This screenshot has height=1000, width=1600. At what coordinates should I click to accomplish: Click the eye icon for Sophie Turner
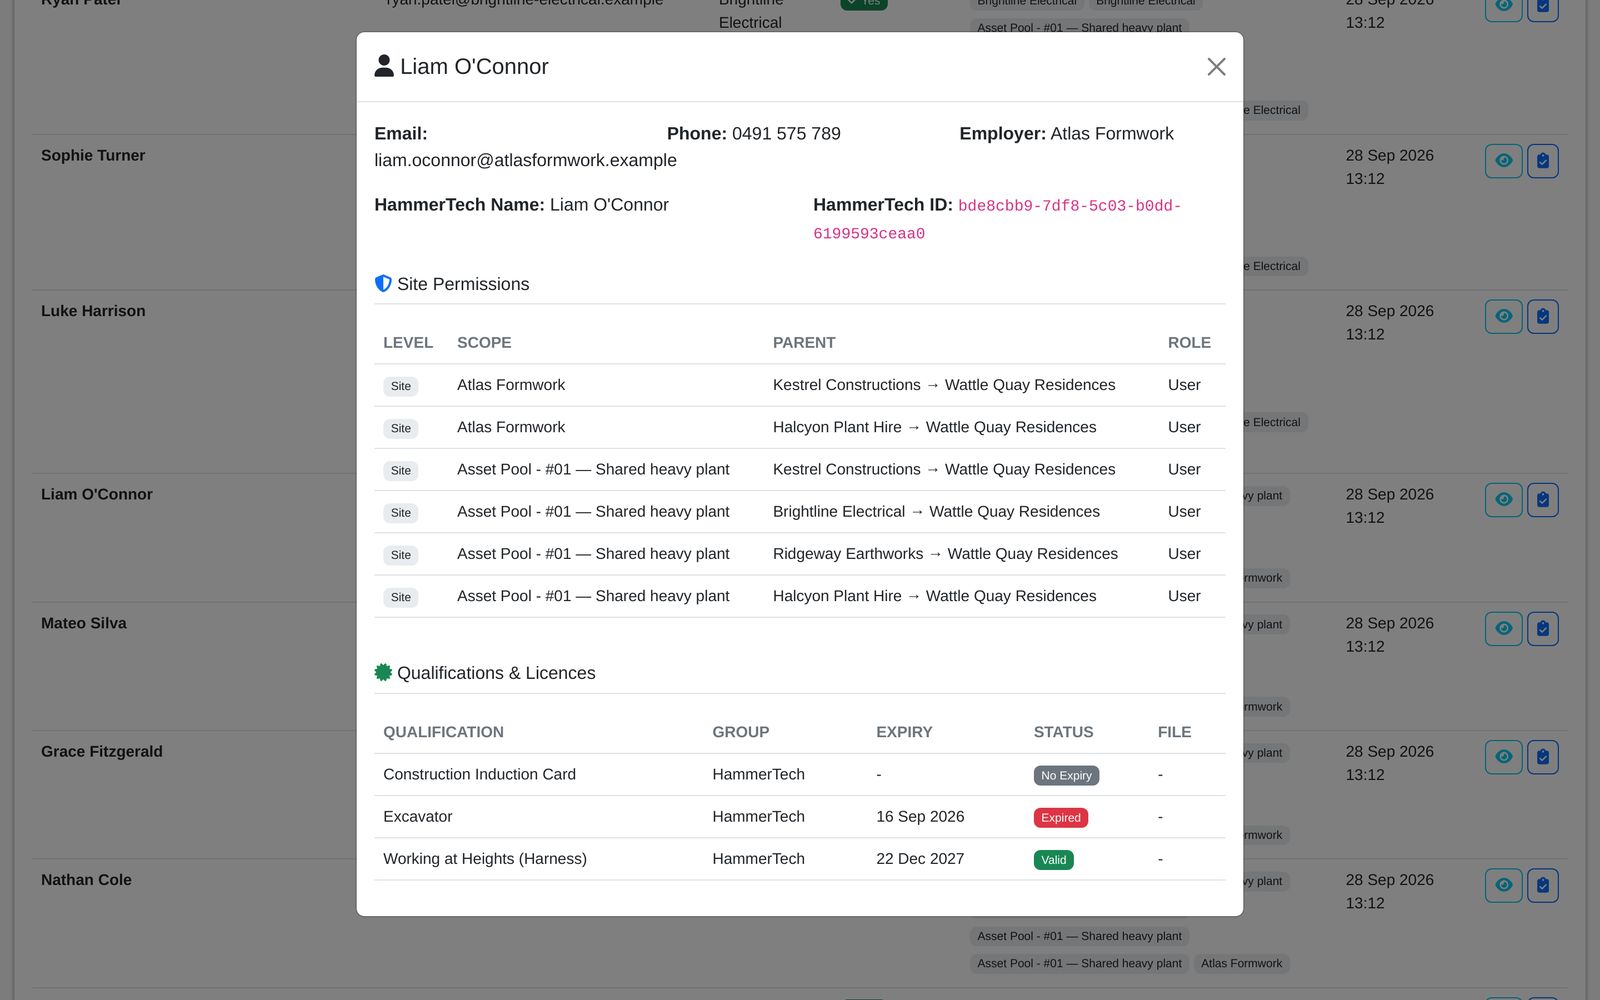coord(1503,161)
